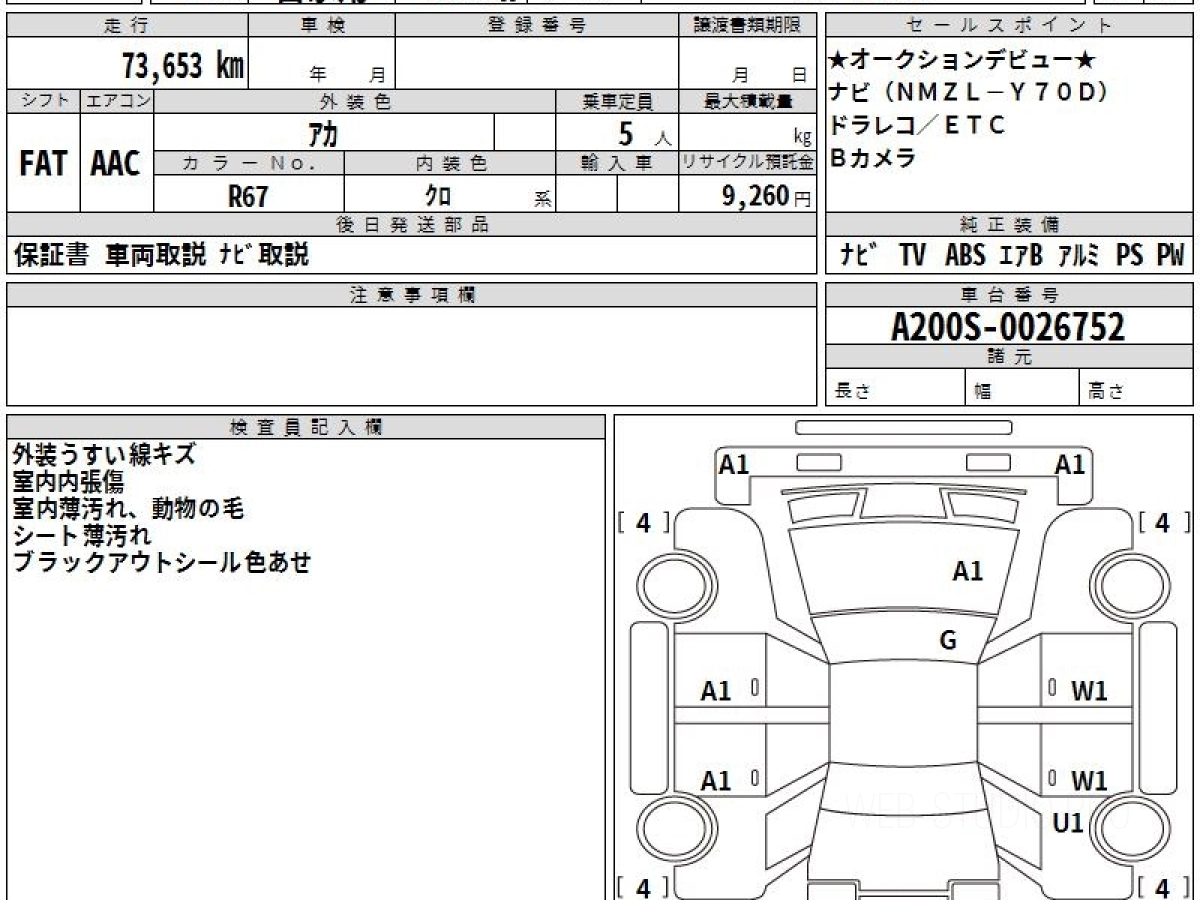Click the 注意事項欄 notes field
Viewport: 1200px width, 900px height.
412,355
